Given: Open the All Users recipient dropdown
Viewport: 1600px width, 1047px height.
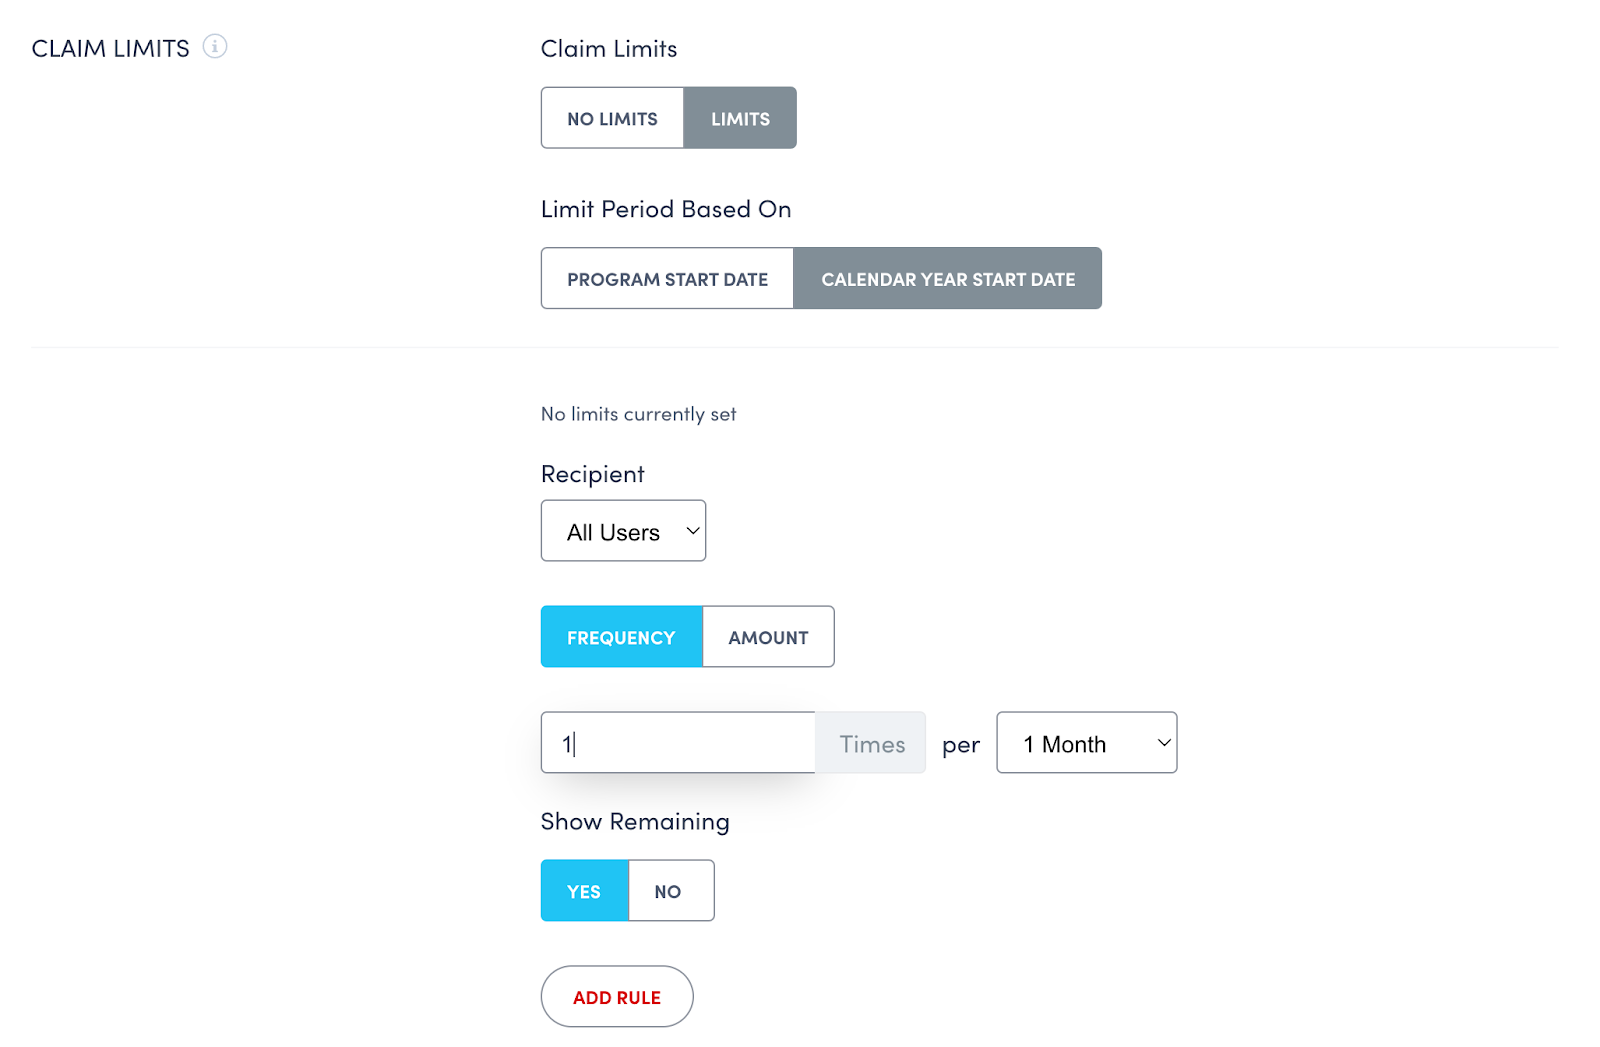Looking at the screenshot, I should [623, 531].
